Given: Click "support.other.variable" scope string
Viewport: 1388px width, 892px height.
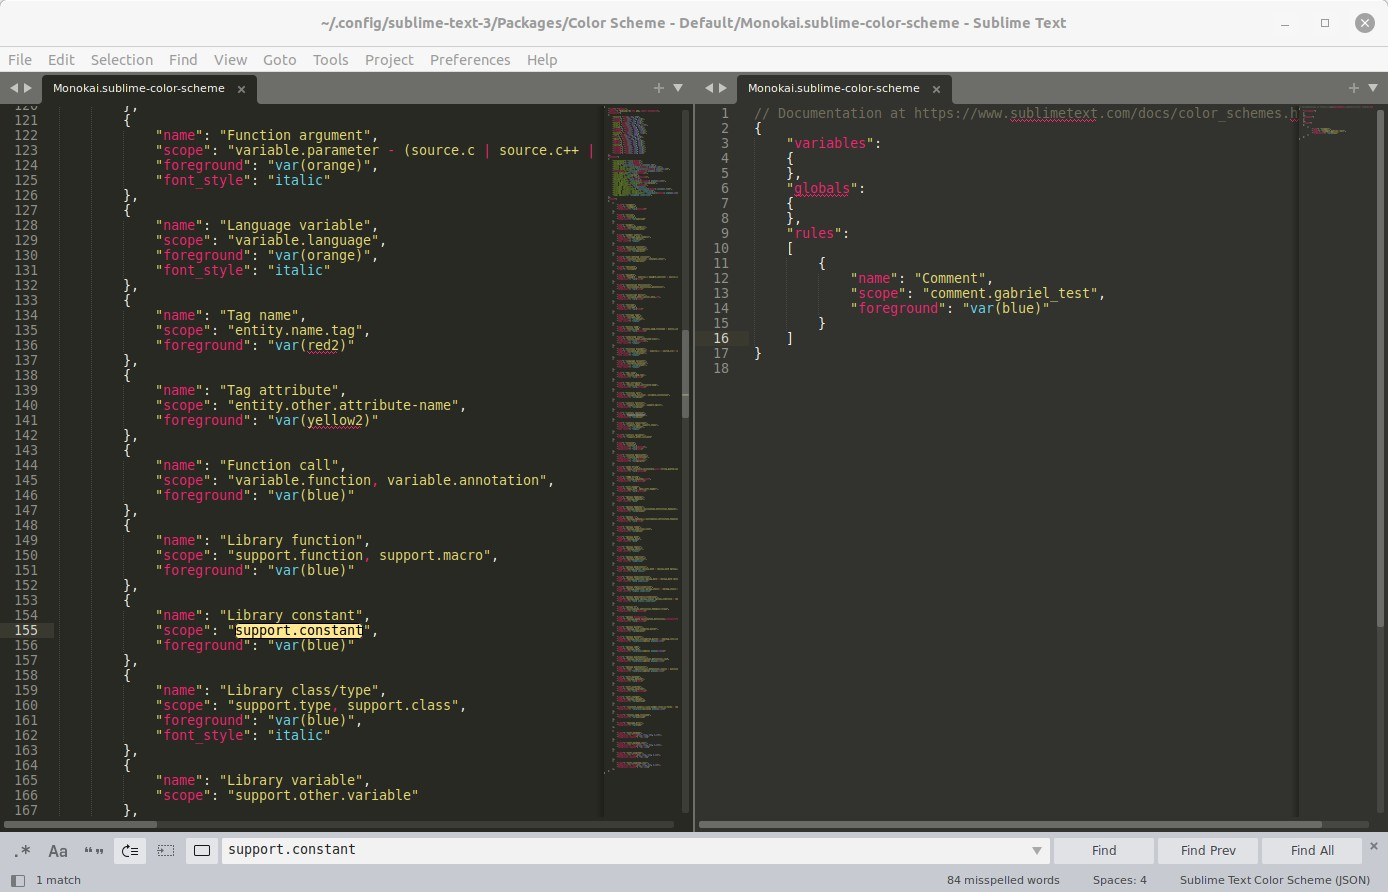Looking at the screenshot, I should 323,795.
